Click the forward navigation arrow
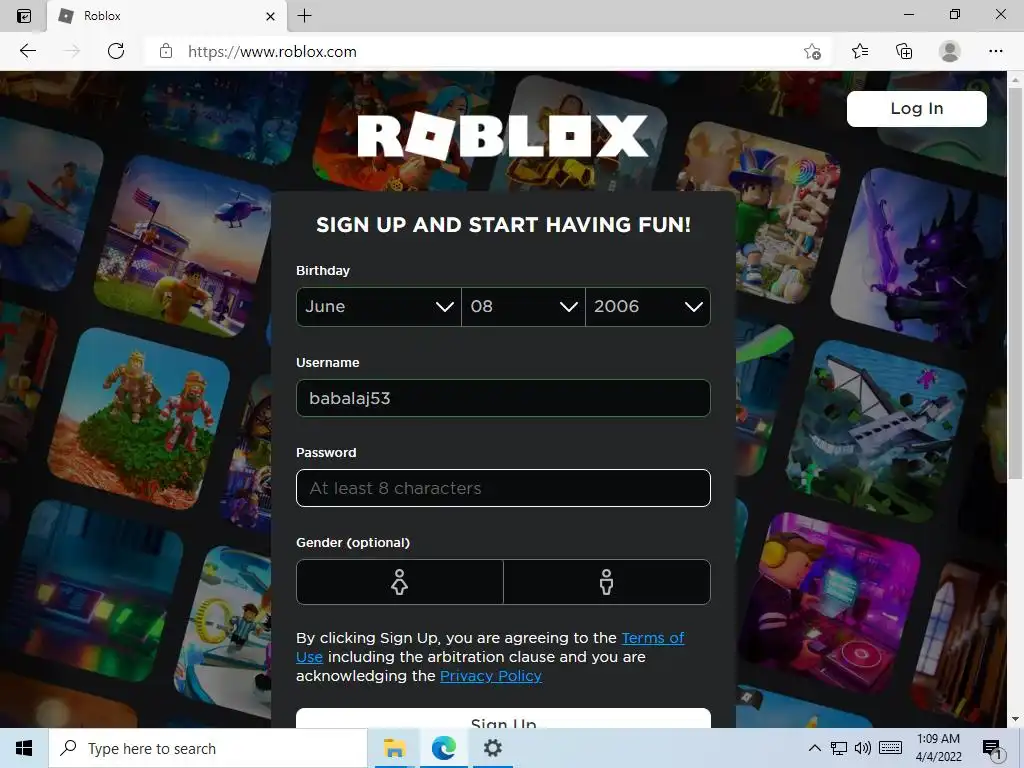 71,51
